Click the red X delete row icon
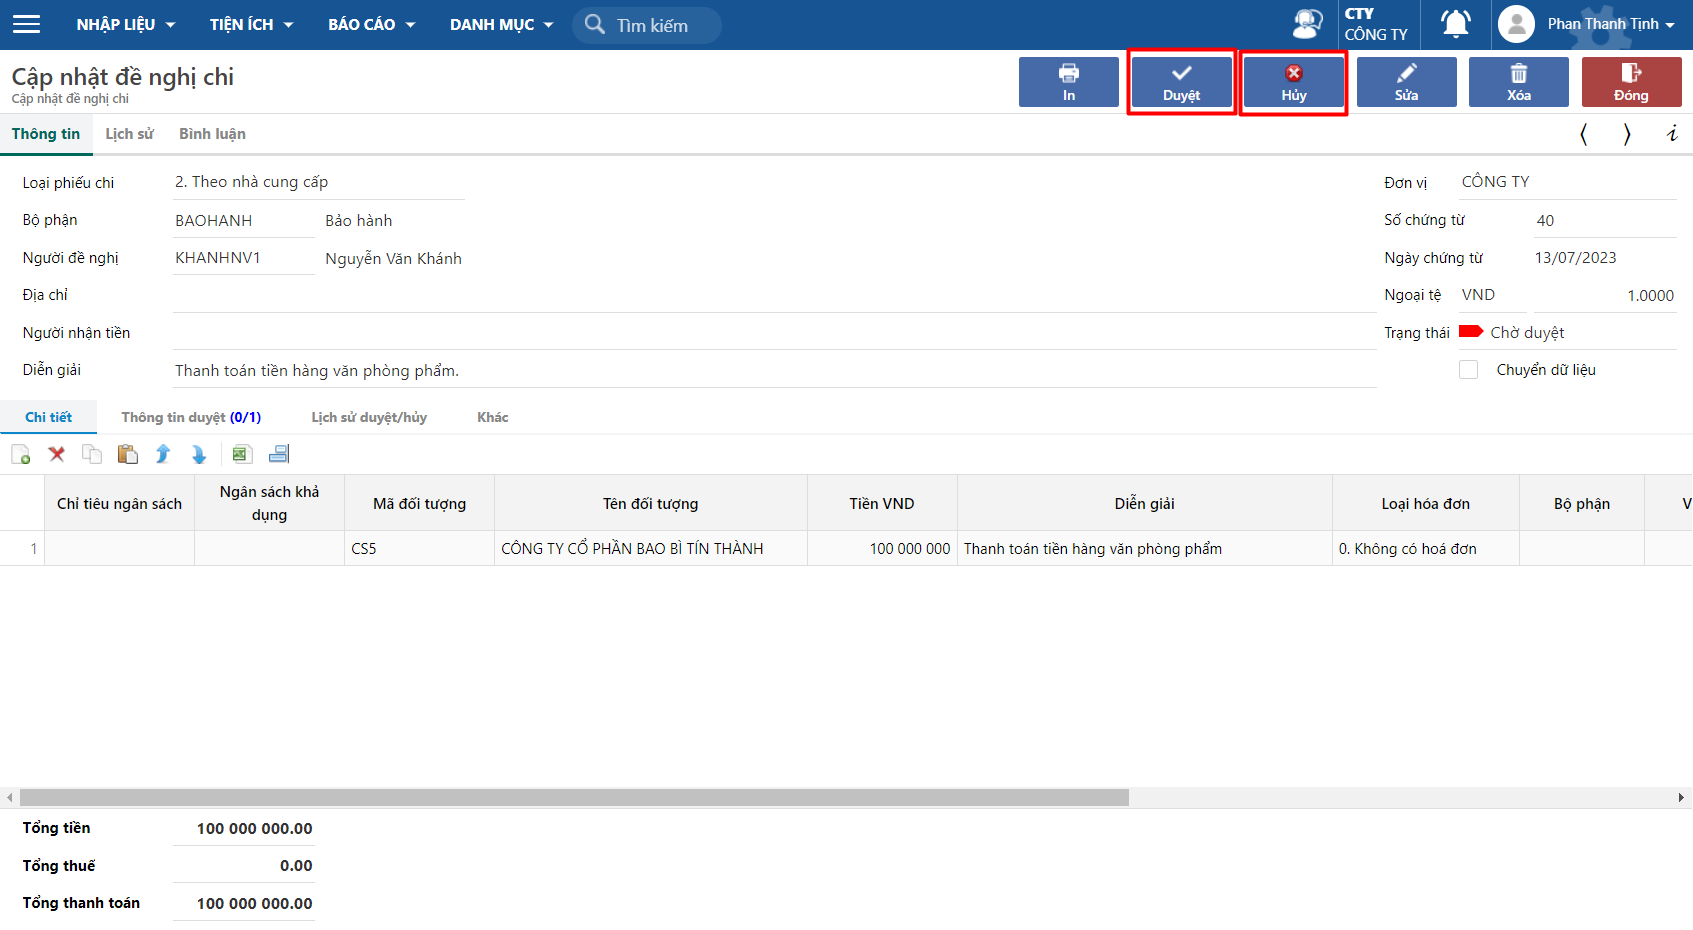Image resolution: width=1693 pixels, height=930 pixels. click(x=57, y=455)
